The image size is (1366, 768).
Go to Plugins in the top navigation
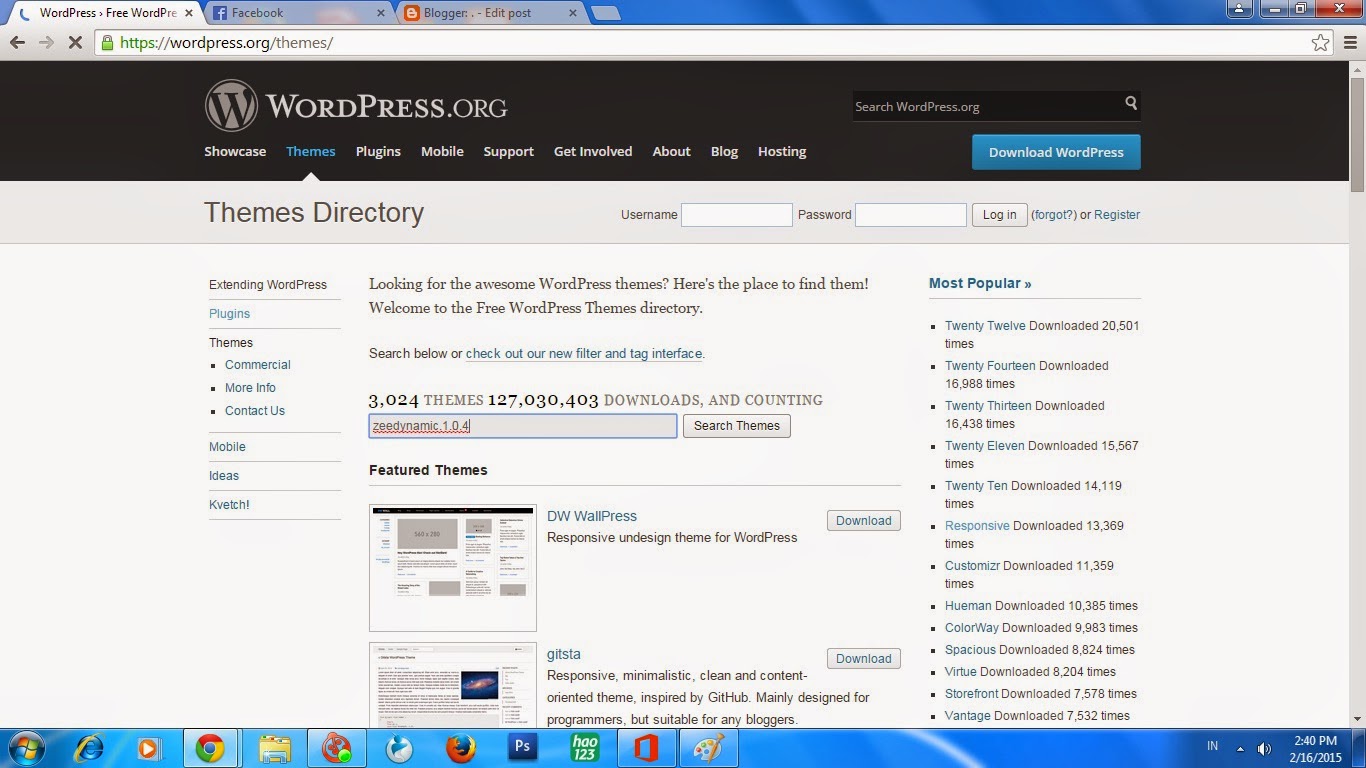378,152
